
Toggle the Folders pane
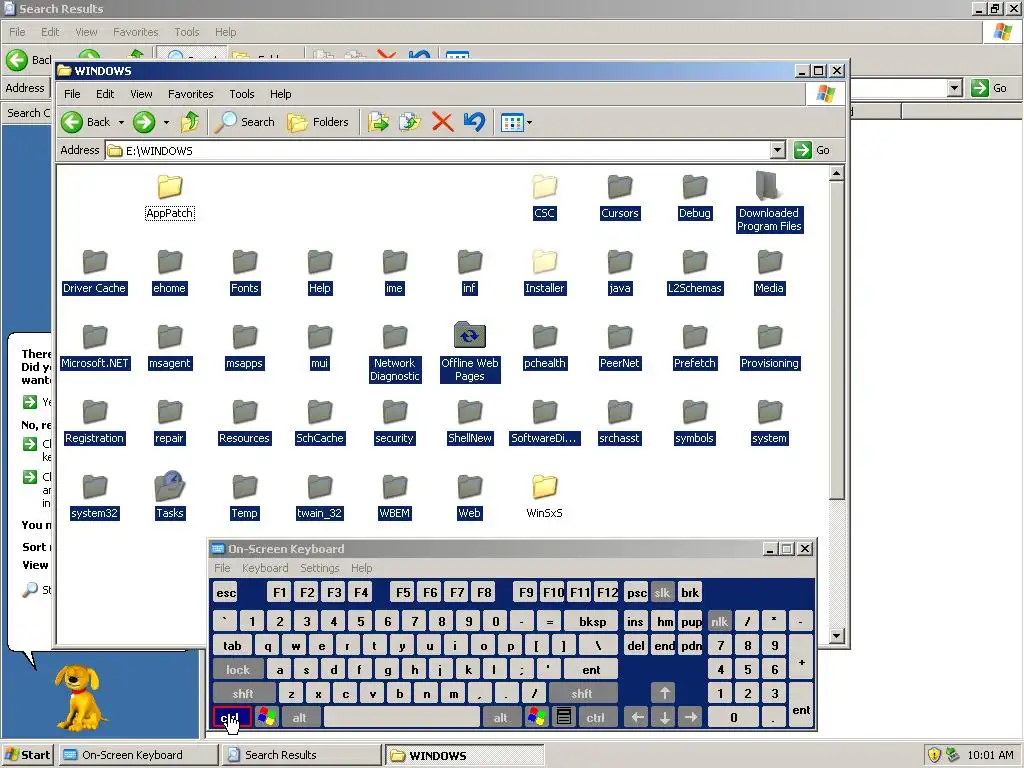tap(318, 122)
